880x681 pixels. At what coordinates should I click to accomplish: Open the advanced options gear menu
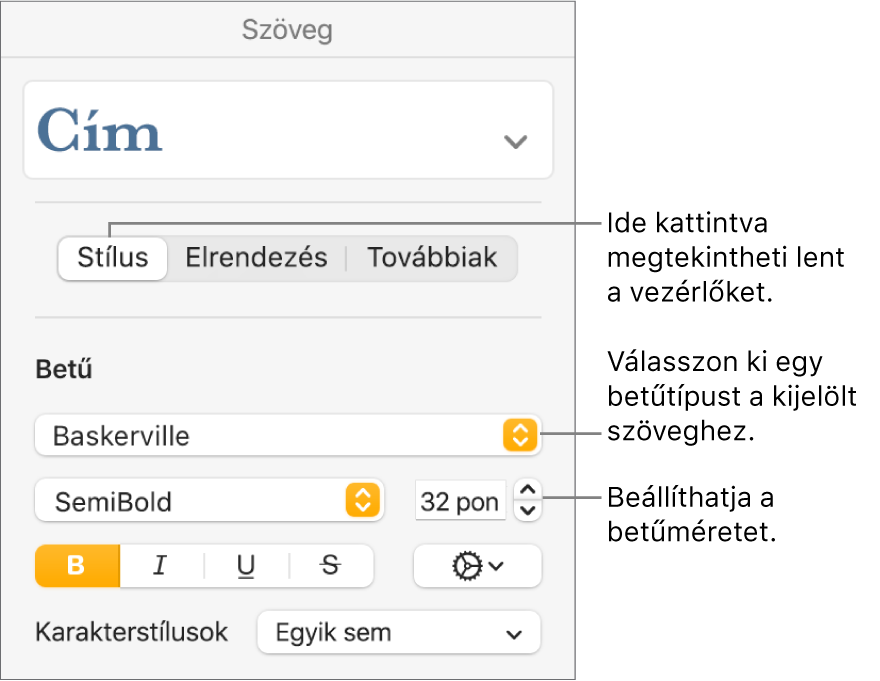[477, 566]
